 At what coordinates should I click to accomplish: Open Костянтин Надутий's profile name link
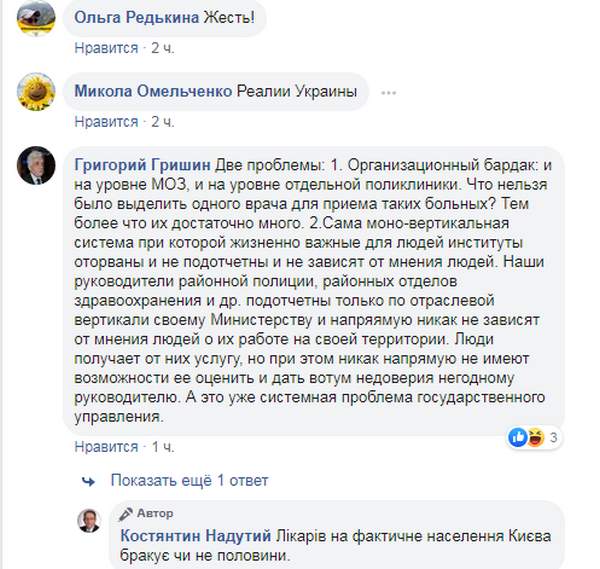(183, 535)
